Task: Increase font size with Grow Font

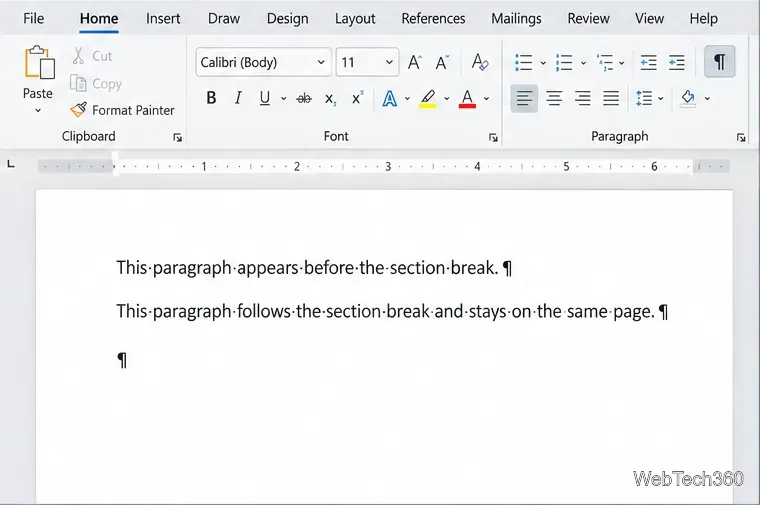Action: 414,63
